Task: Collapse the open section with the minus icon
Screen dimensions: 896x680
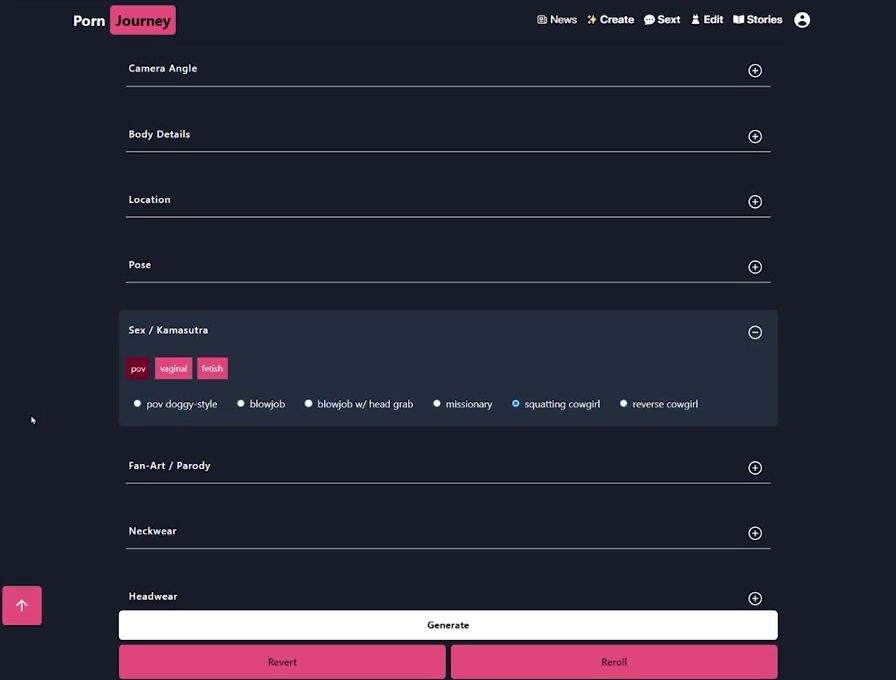Action: (755, 332)
